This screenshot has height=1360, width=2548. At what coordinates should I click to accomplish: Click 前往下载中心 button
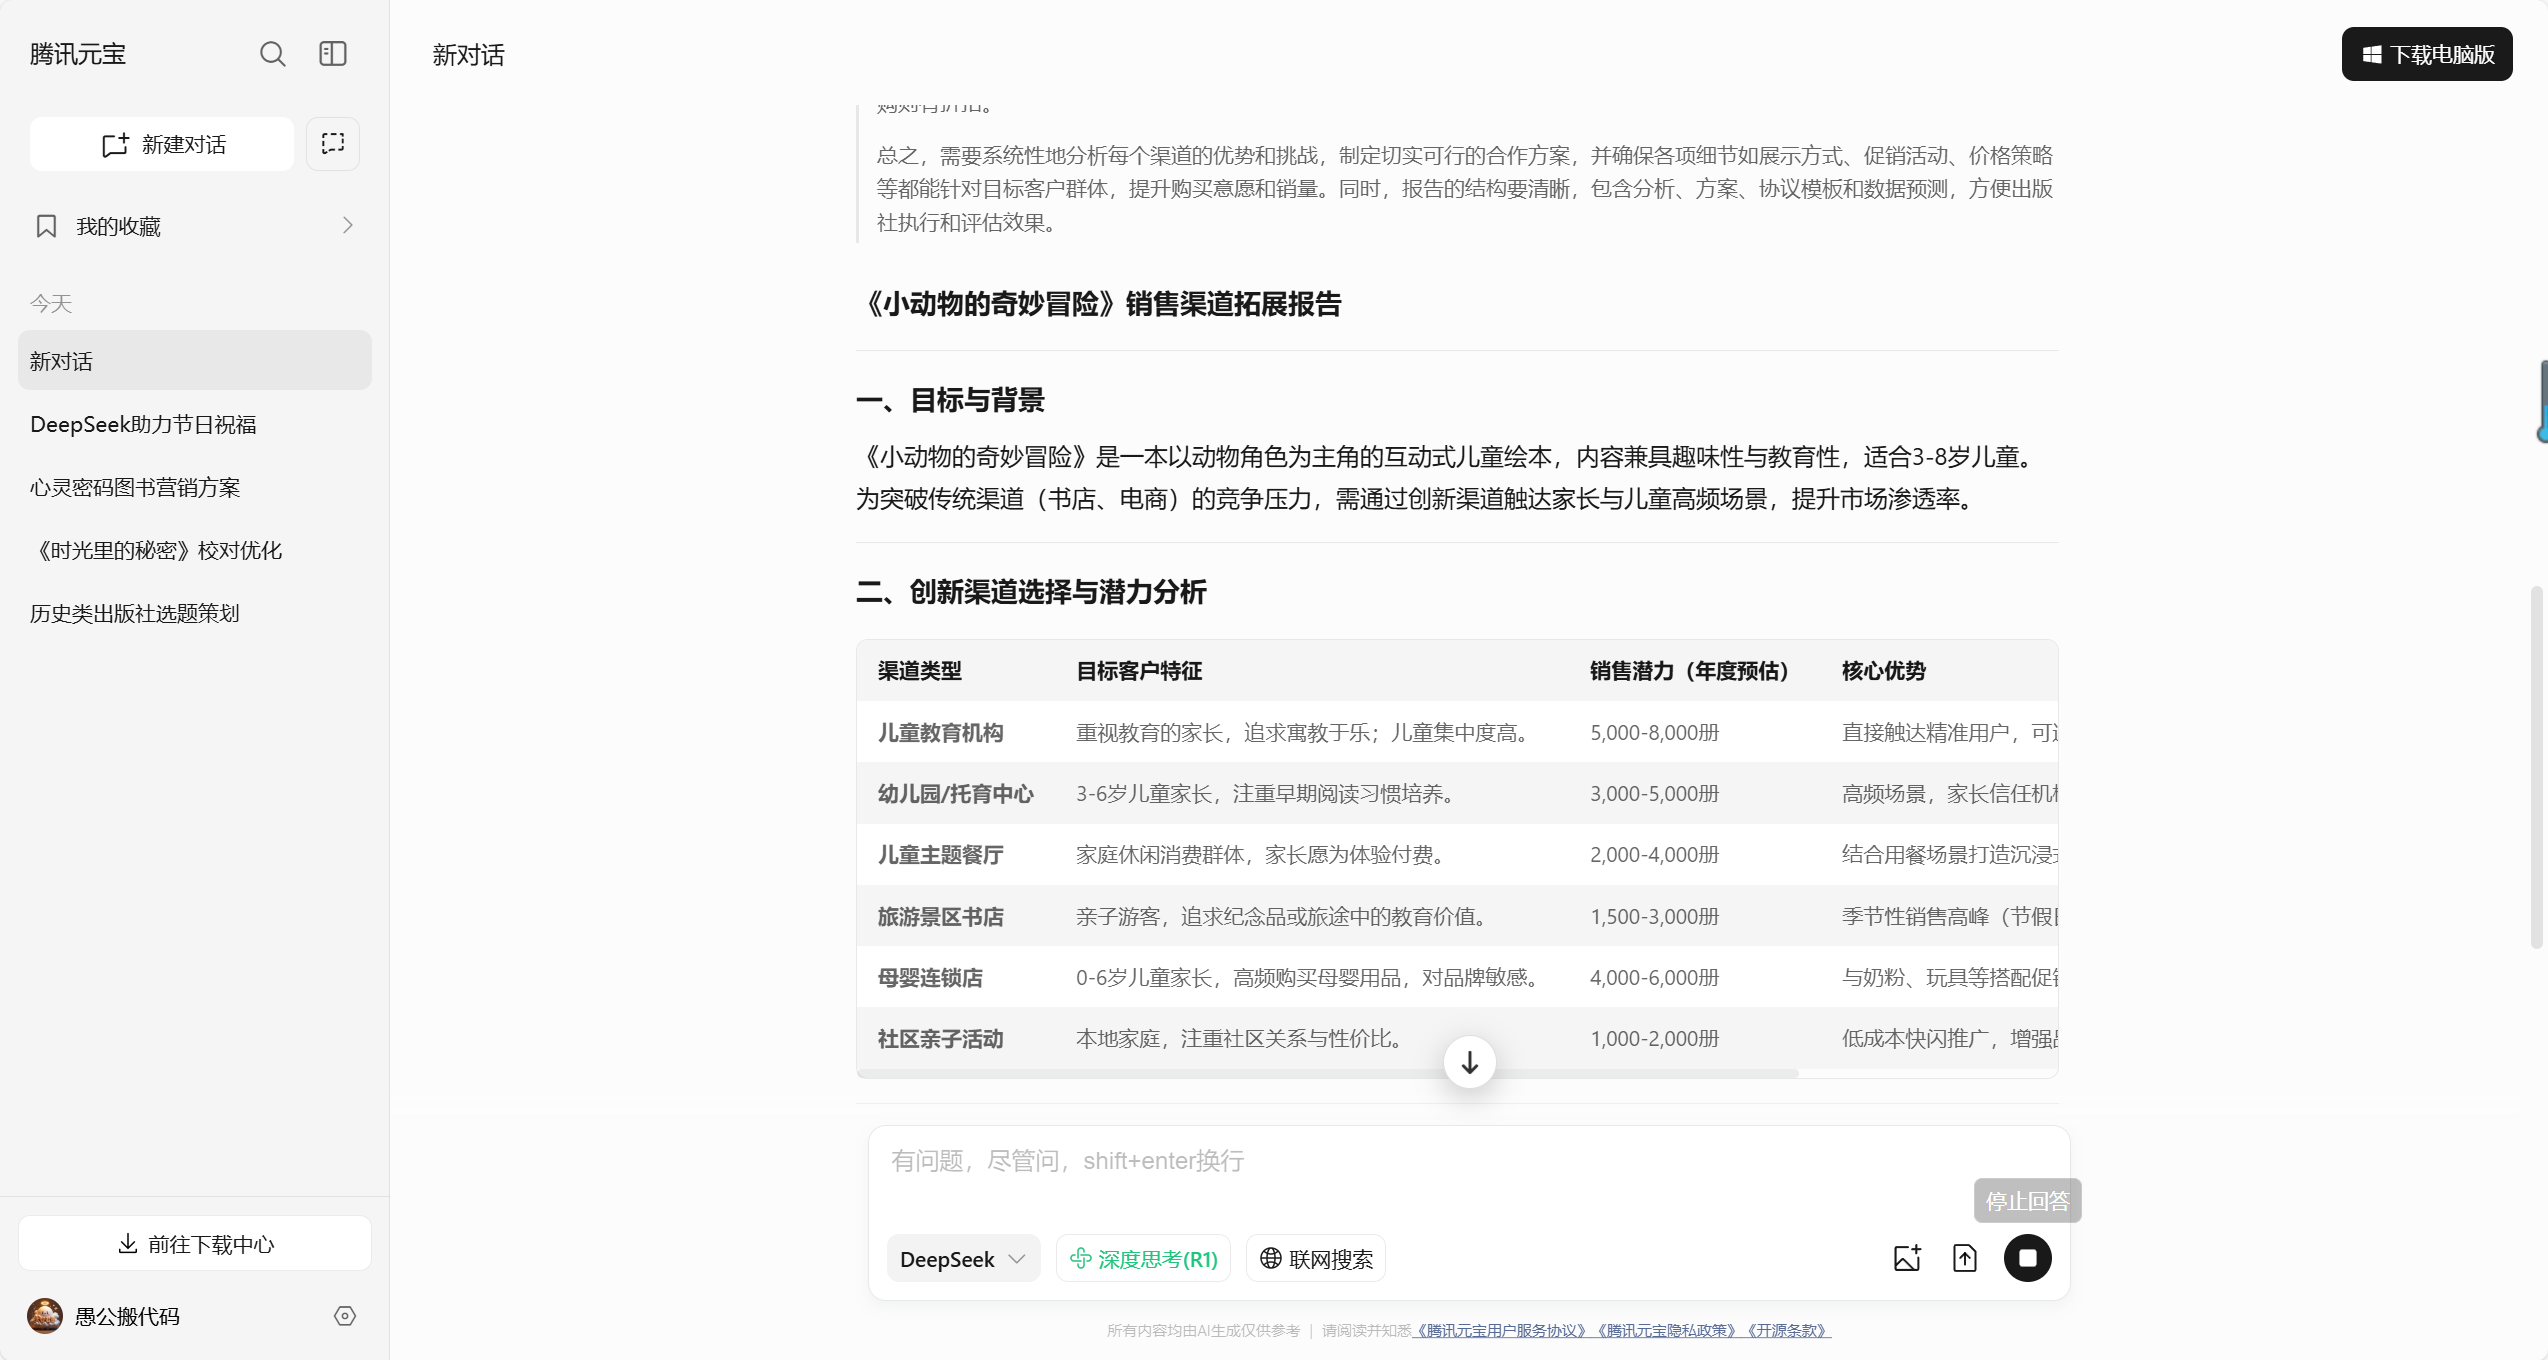[195, 1244]
